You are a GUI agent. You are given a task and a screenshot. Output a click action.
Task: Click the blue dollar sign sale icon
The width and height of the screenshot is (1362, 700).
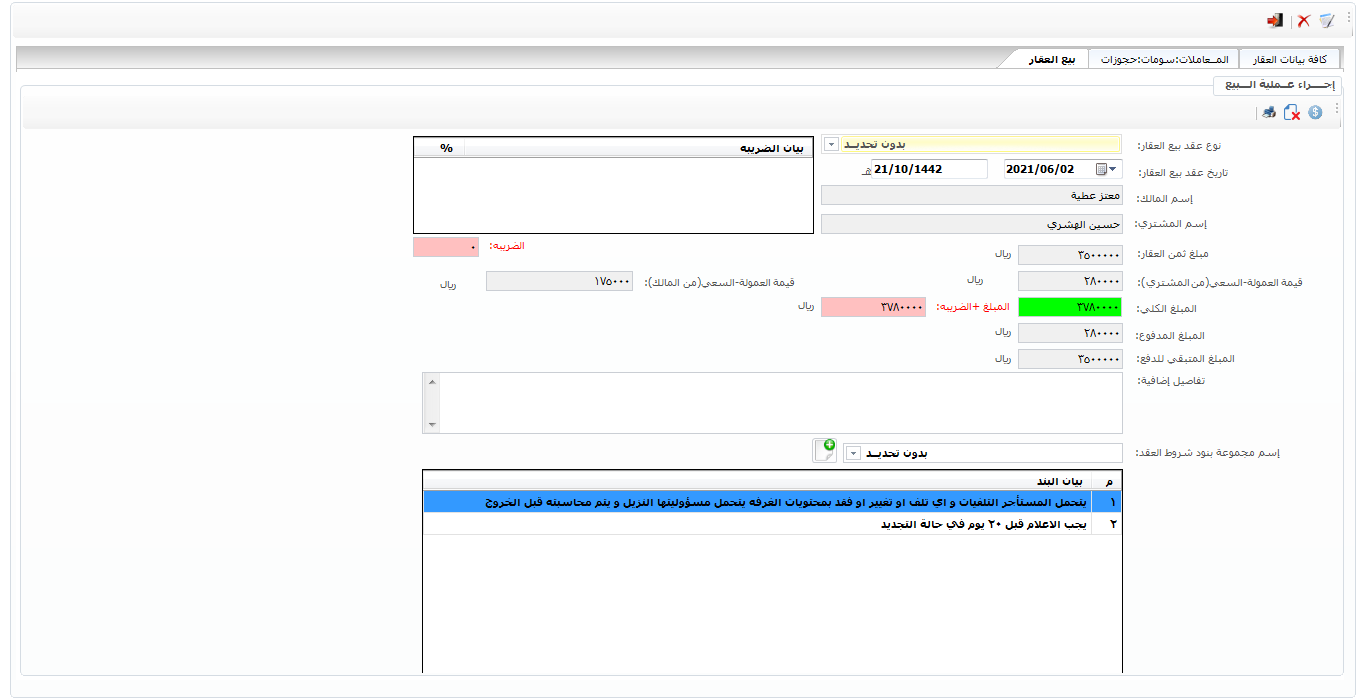[x=1315, y=112]
